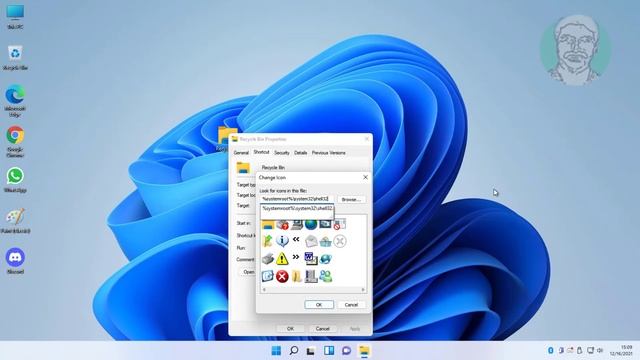Pick the shopping basket icon
Screen dimensions: 640x360
325,242
